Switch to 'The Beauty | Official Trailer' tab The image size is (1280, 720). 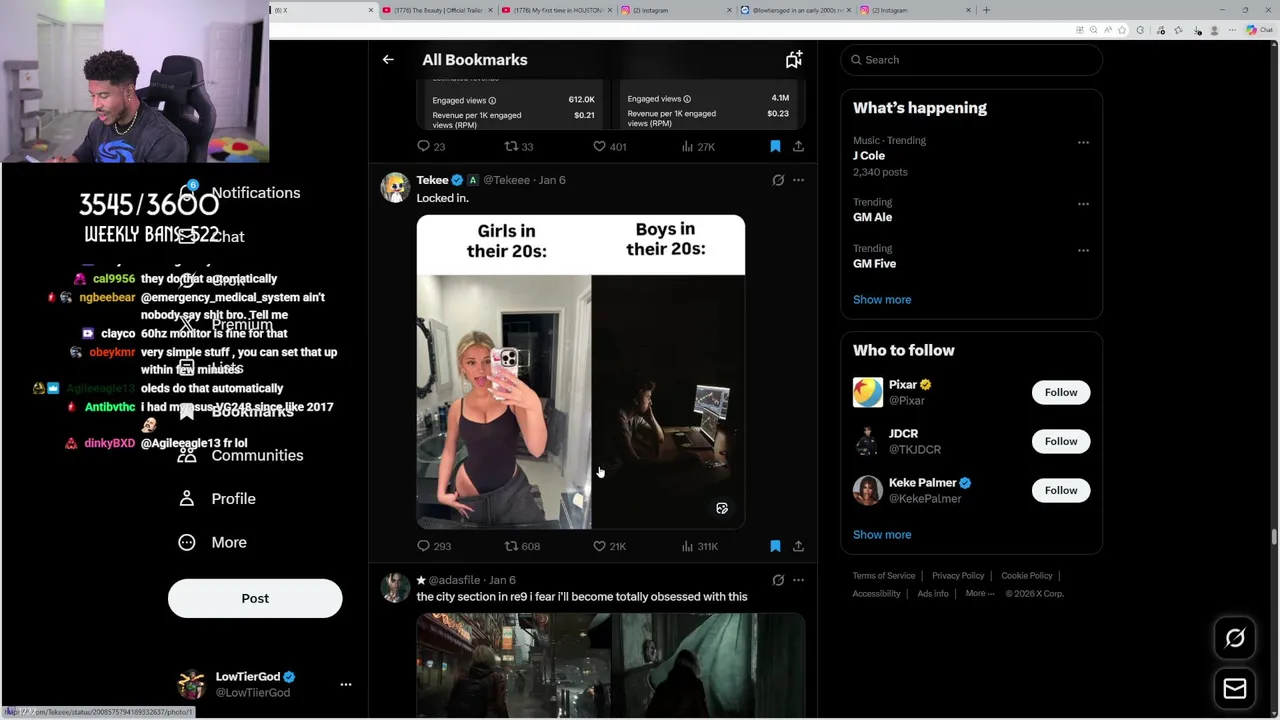439,10
